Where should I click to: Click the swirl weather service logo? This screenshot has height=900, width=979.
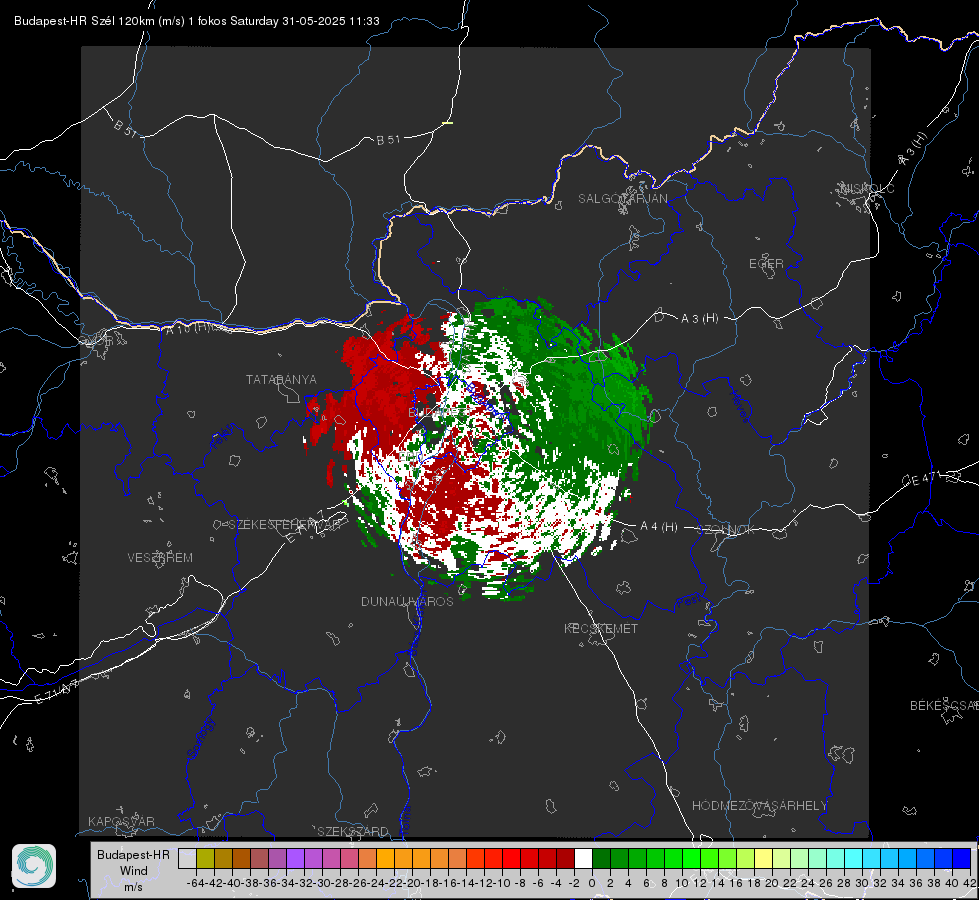click(x=34, y=866)
